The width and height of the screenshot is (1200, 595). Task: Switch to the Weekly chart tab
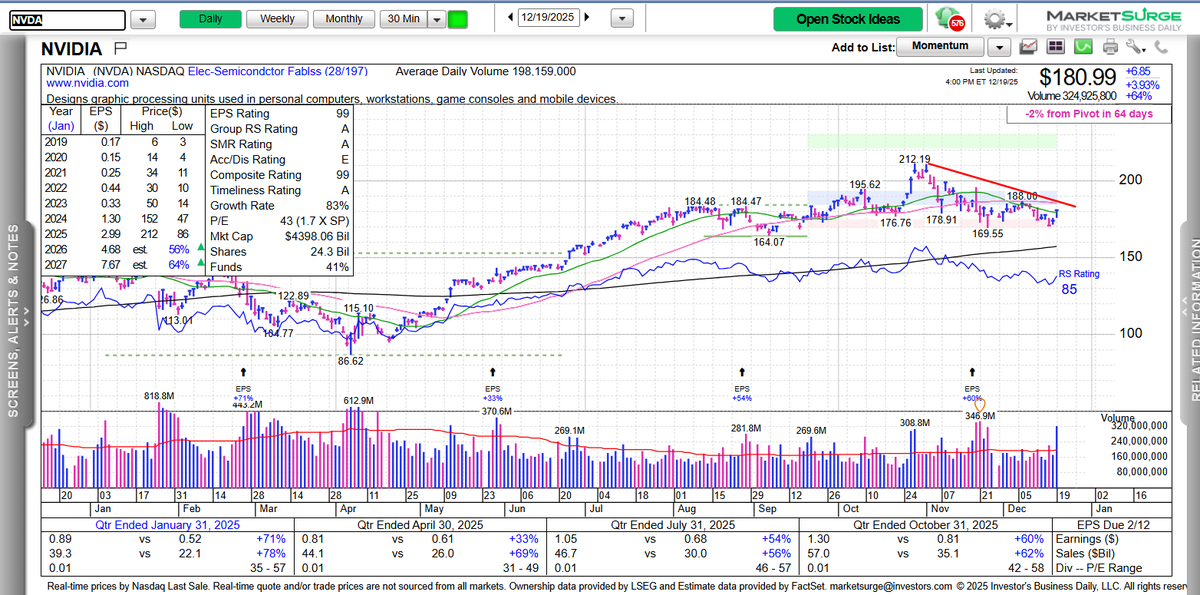coord(276,18)
